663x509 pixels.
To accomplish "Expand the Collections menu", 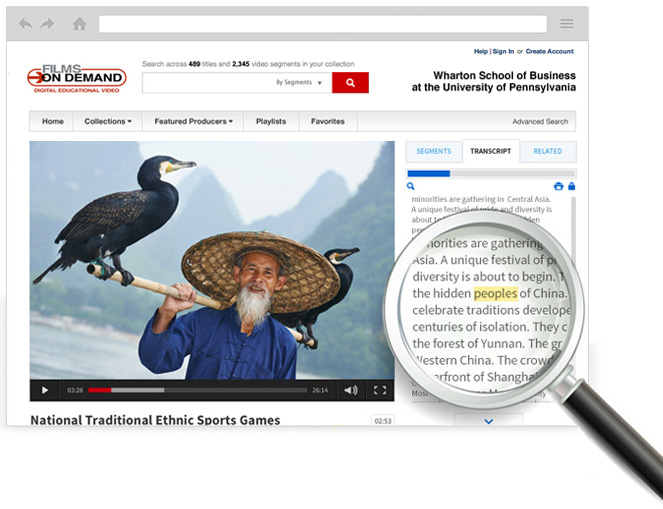I will [x=108, y=122].
